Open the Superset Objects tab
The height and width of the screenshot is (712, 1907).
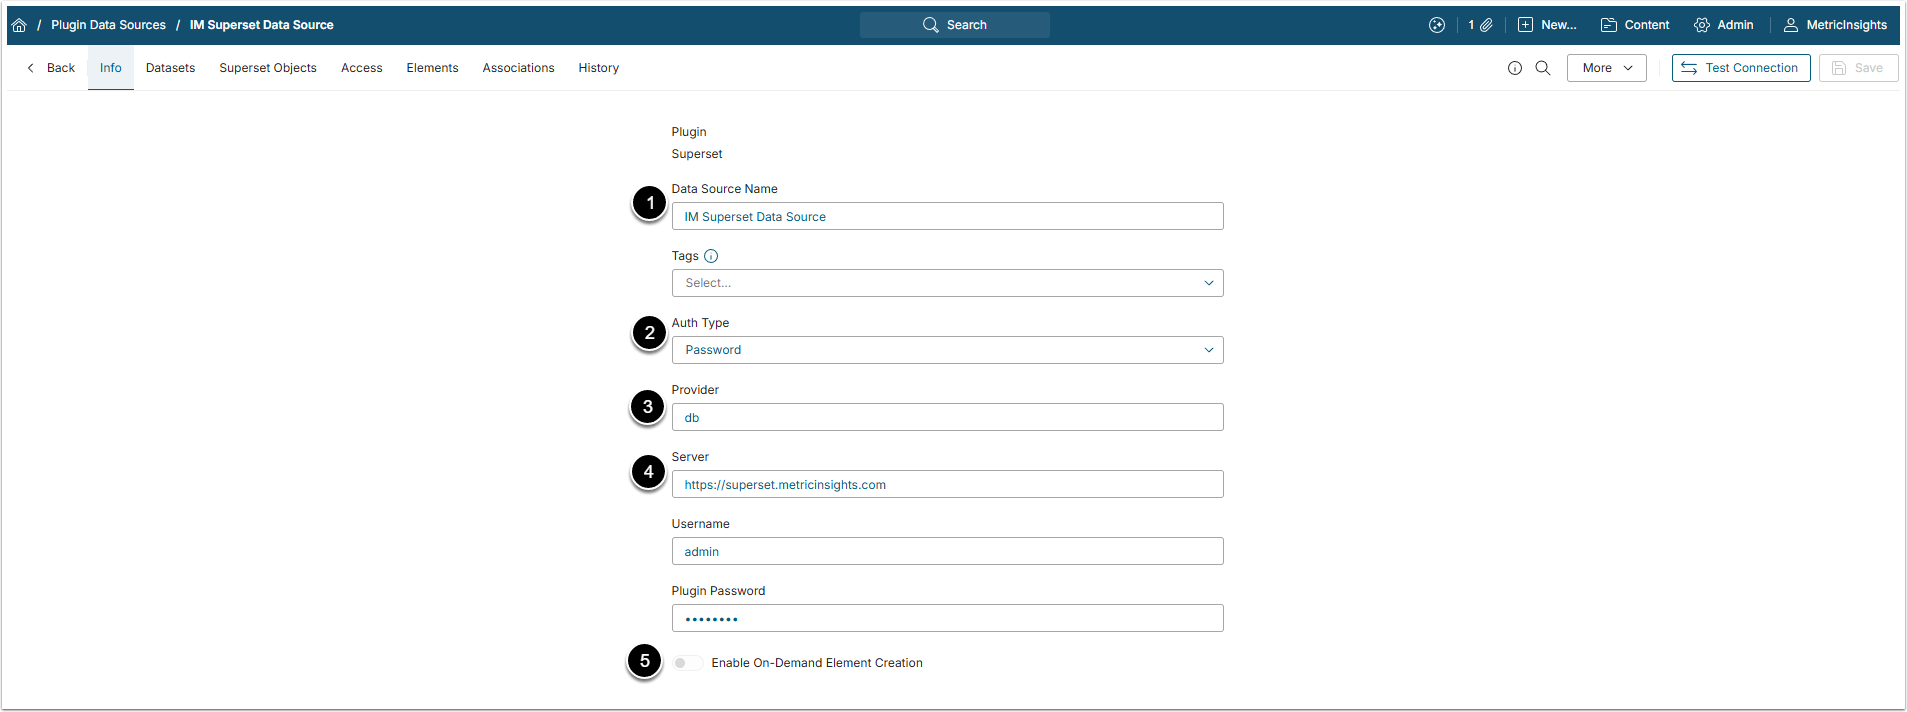[x=268, y=68]
